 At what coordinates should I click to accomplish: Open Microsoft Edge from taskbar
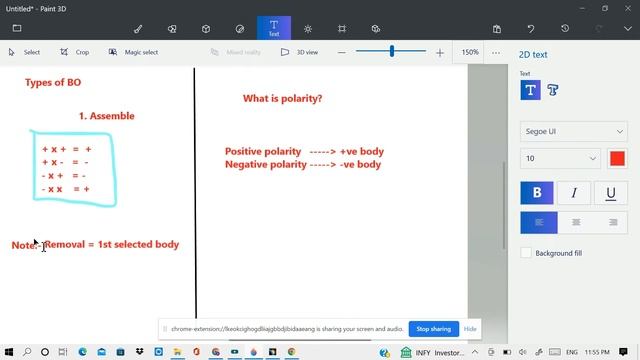point(82,352)
